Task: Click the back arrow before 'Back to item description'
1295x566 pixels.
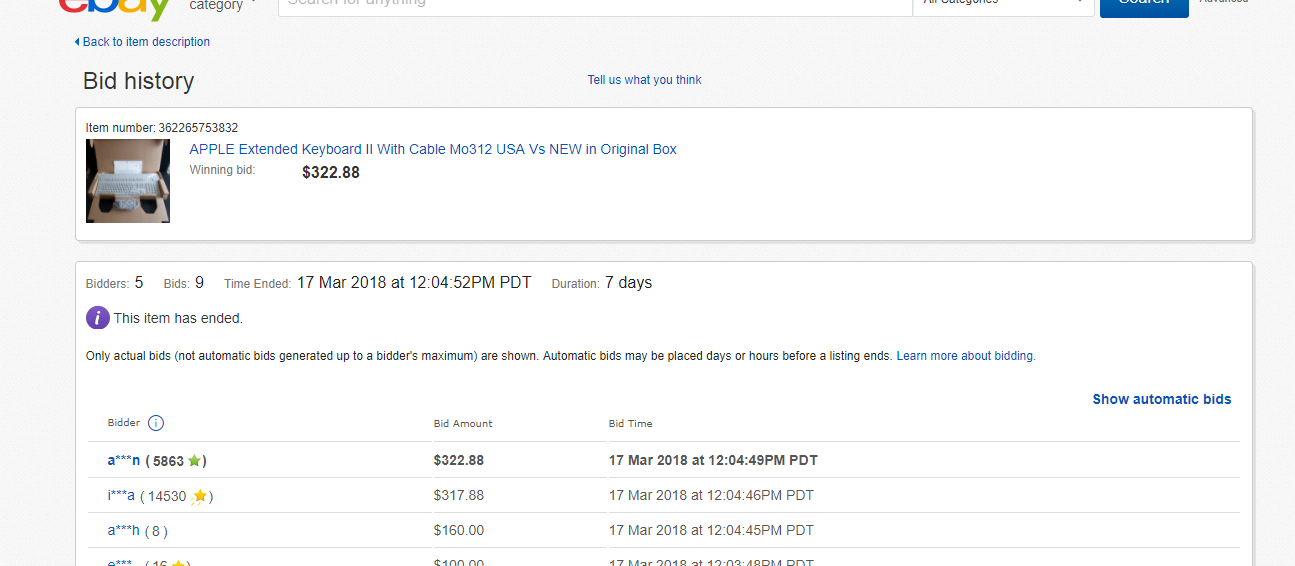Action: coord(77,42)
